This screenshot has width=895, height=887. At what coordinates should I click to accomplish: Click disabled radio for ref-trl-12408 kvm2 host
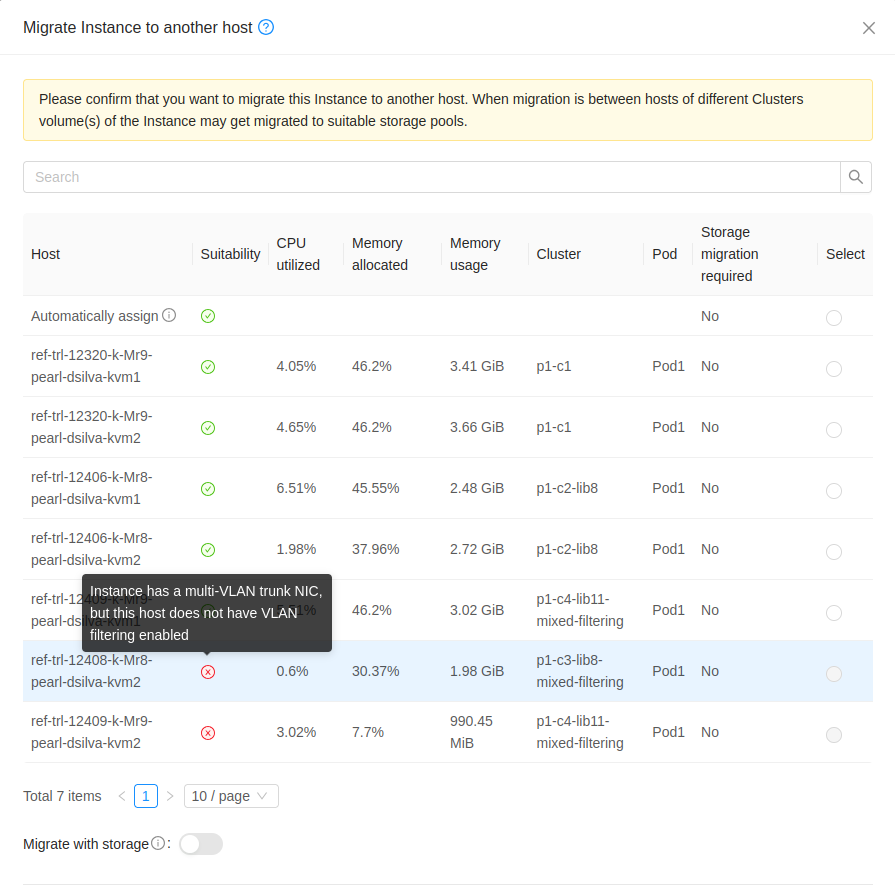click(834, 674)
